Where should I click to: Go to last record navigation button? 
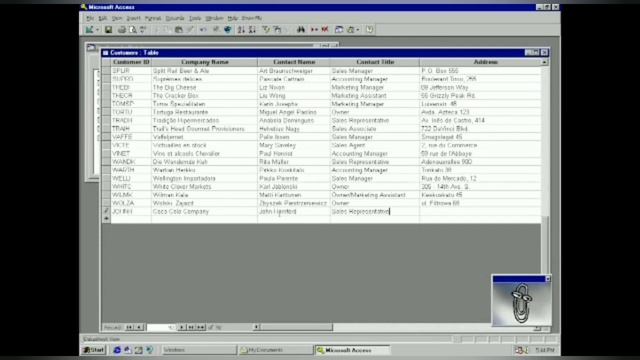(x=191, y=327)
